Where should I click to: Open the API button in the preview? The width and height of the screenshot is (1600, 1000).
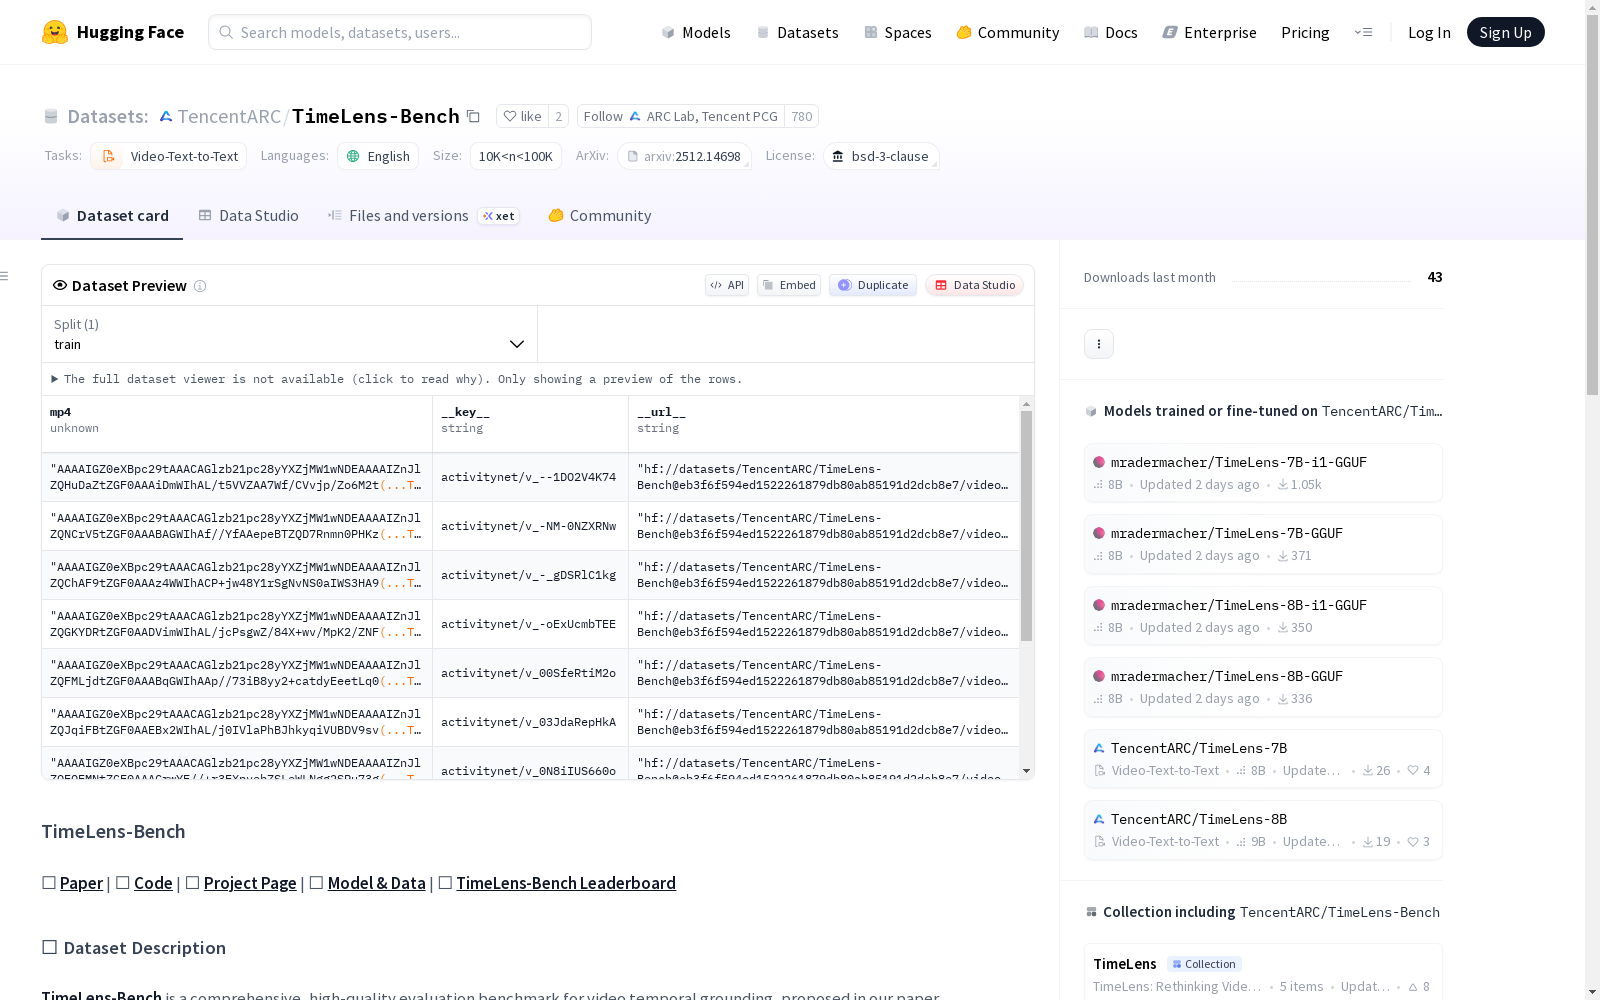pos(727,285)
